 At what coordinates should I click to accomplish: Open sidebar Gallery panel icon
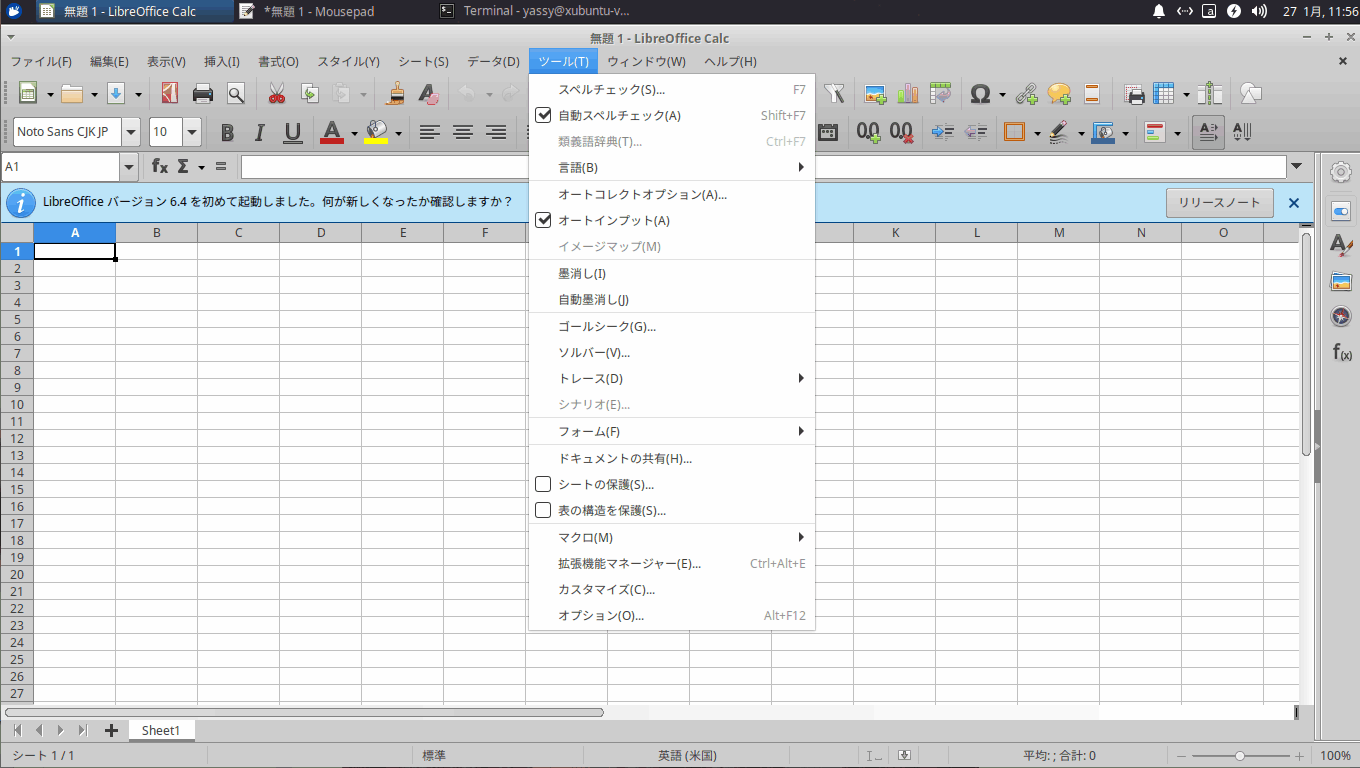1341,282
